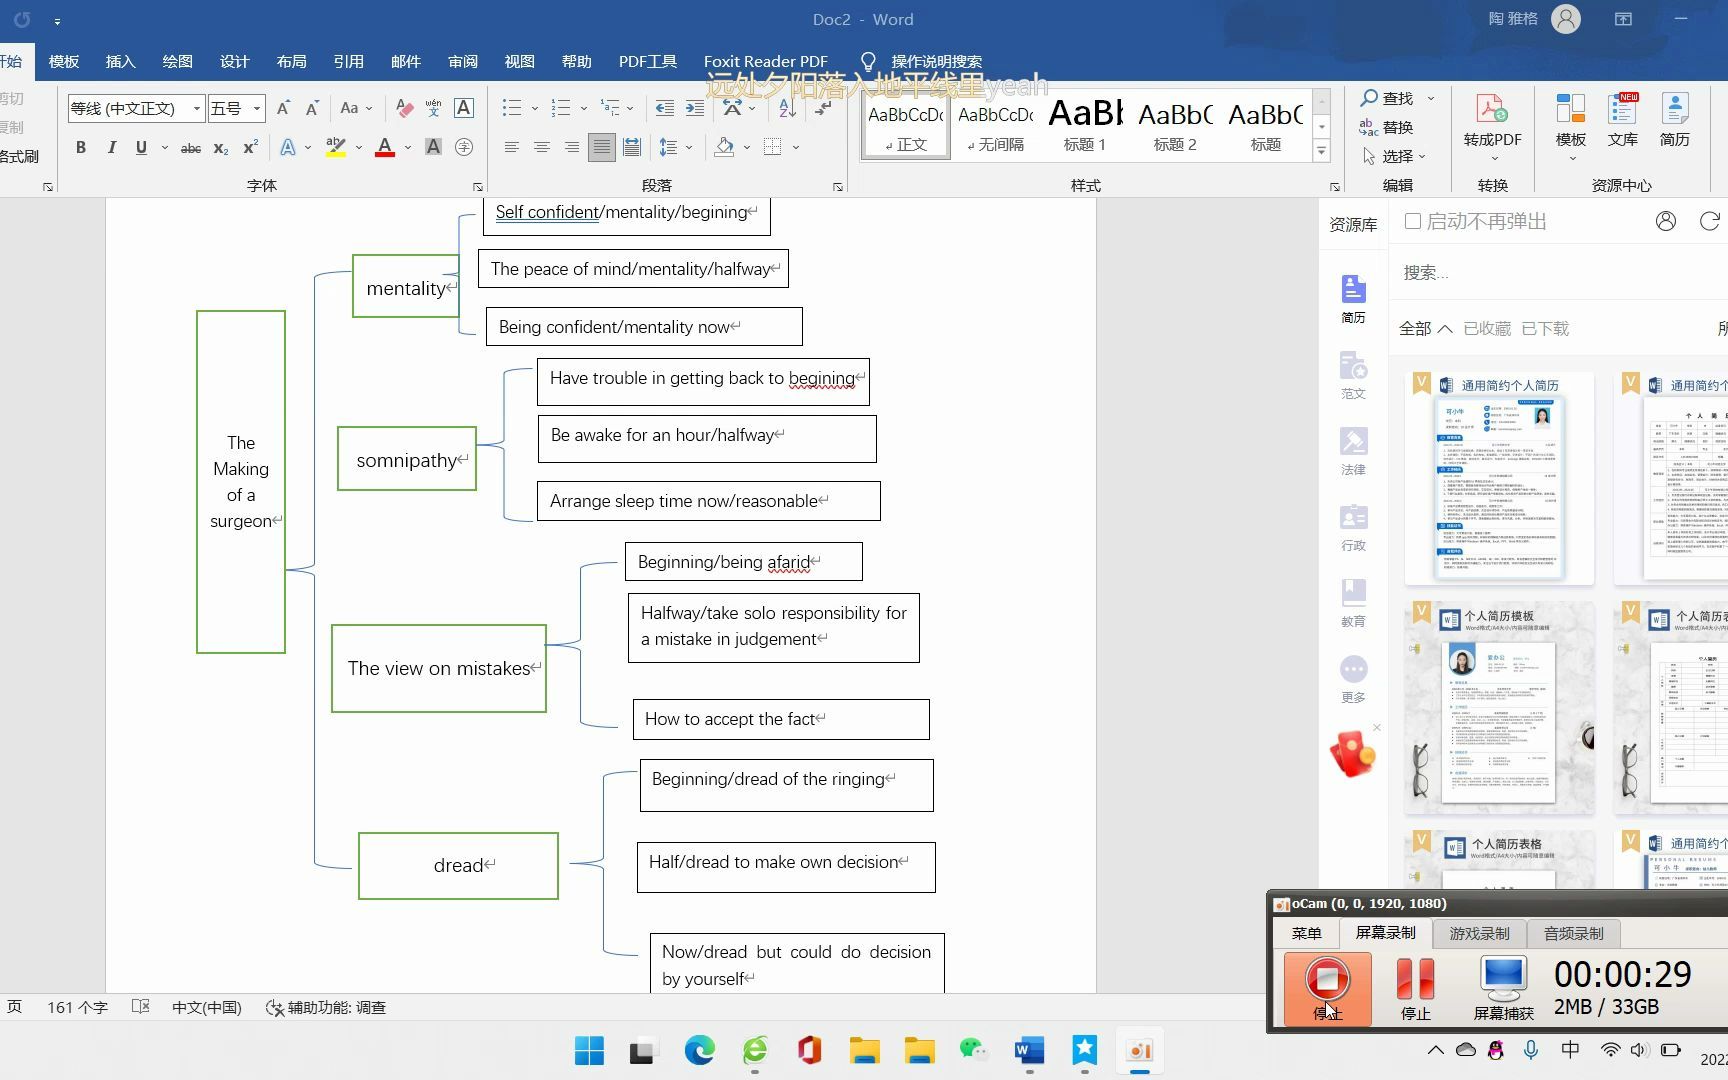This screenshot has height=1080, width=1728.
Task: Refresh the resource library panel
Action: pos(1710,221)
